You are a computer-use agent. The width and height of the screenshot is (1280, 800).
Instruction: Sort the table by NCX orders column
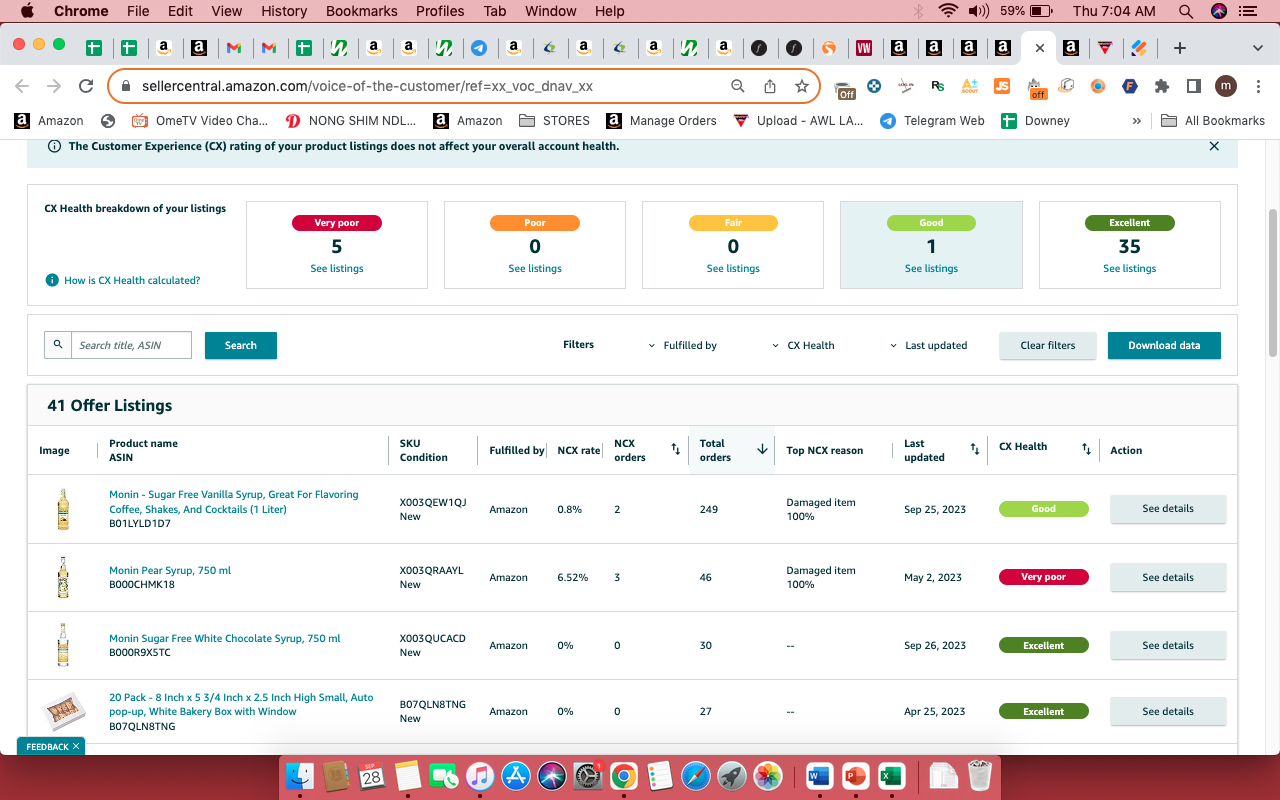pos(675,449)
